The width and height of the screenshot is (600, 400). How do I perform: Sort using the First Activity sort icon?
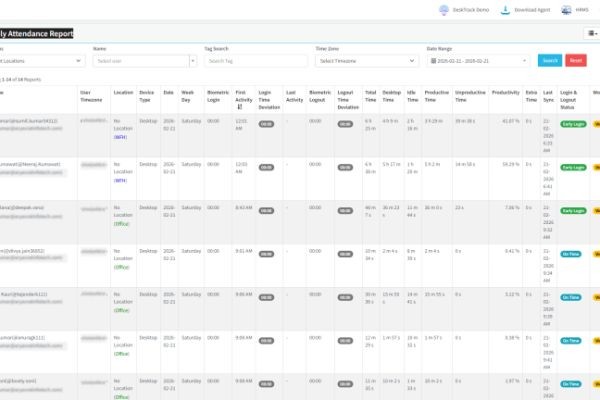coord(240,107)
